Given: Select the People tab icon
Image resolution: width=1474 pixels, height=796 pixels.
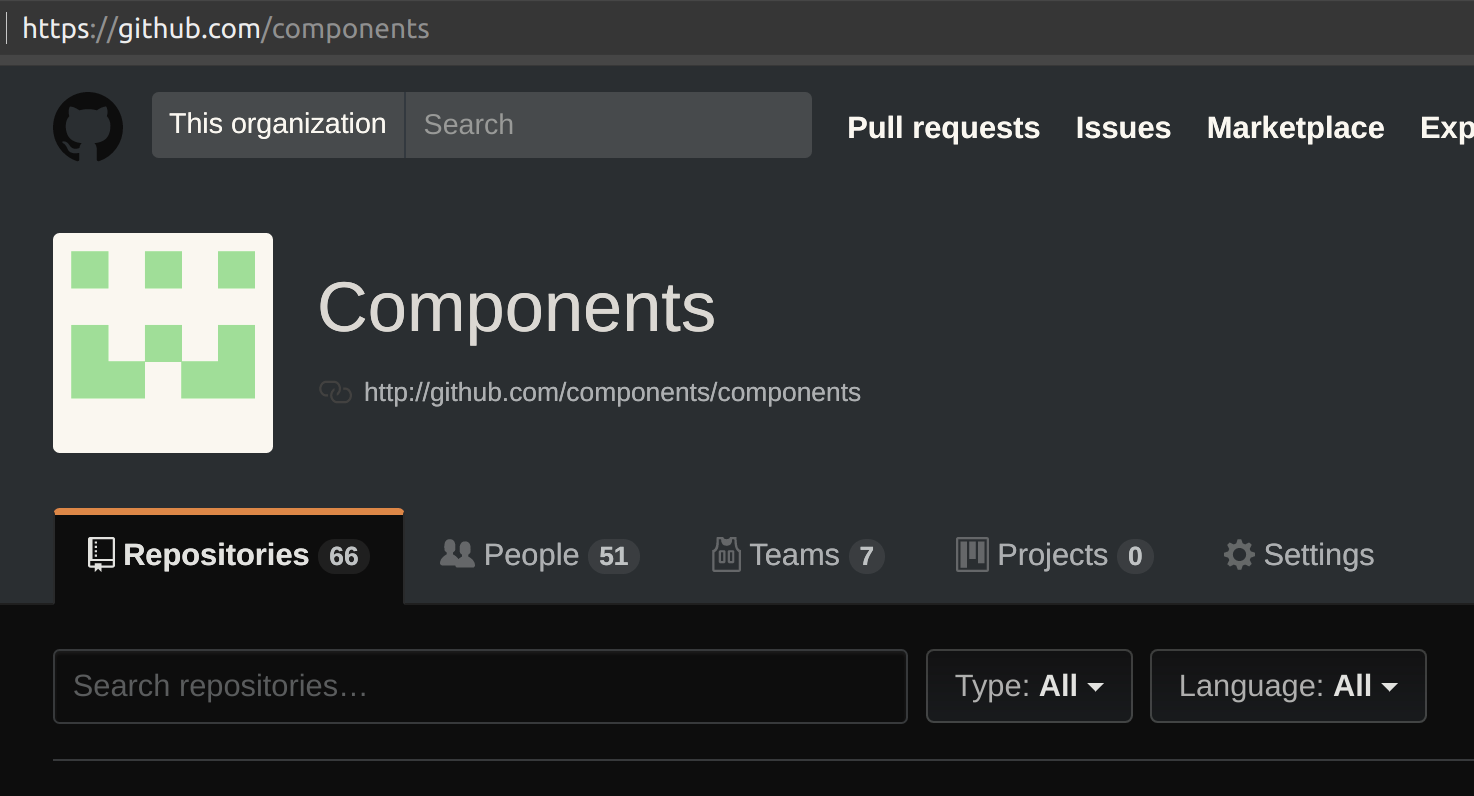Looking at the screenshot, I should coord(457,554).
